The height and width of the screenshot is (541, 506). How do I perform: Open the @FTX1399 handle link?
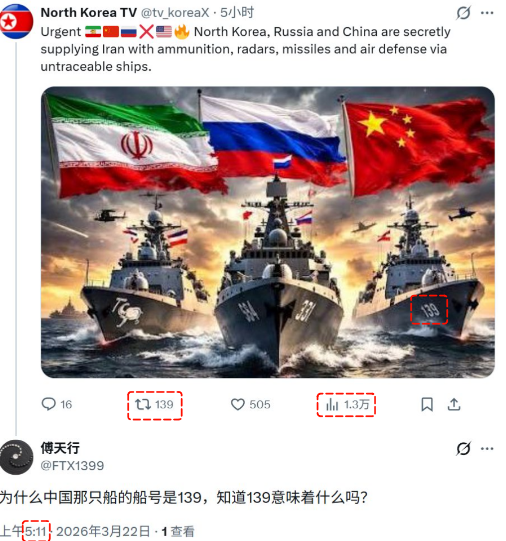point(72,465)
